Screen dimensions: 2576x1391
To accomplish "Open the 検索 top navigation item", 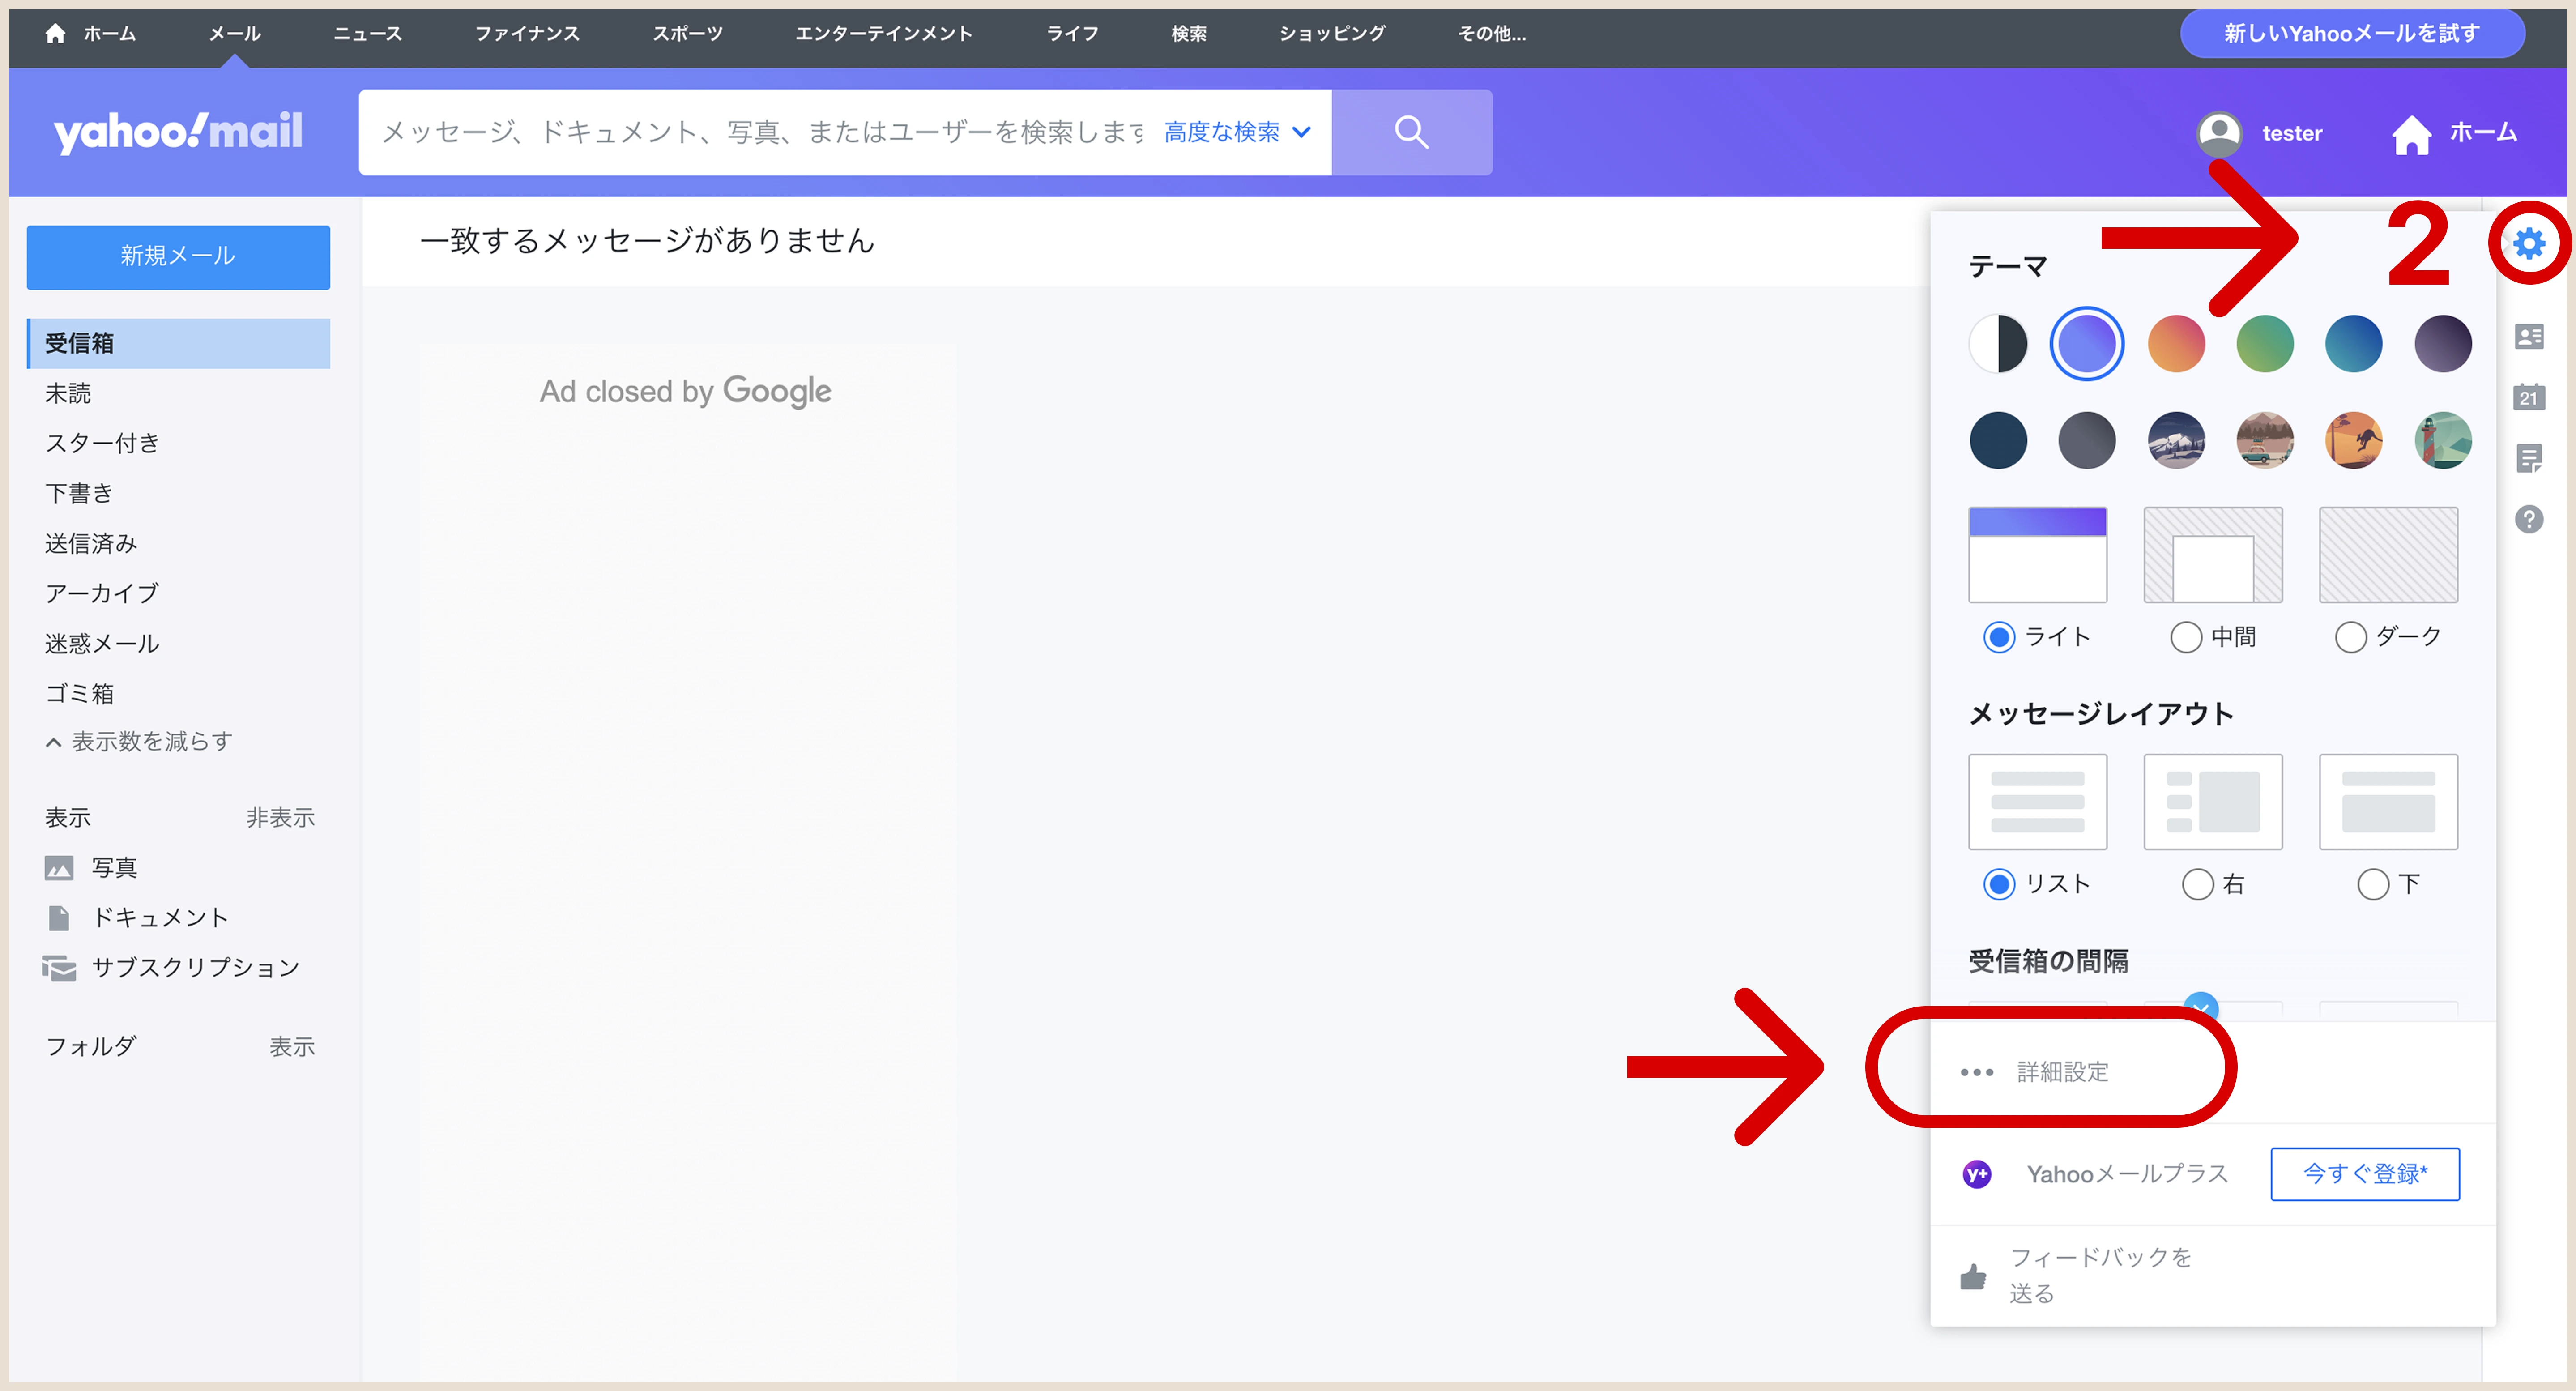I will coord(1189,33).
